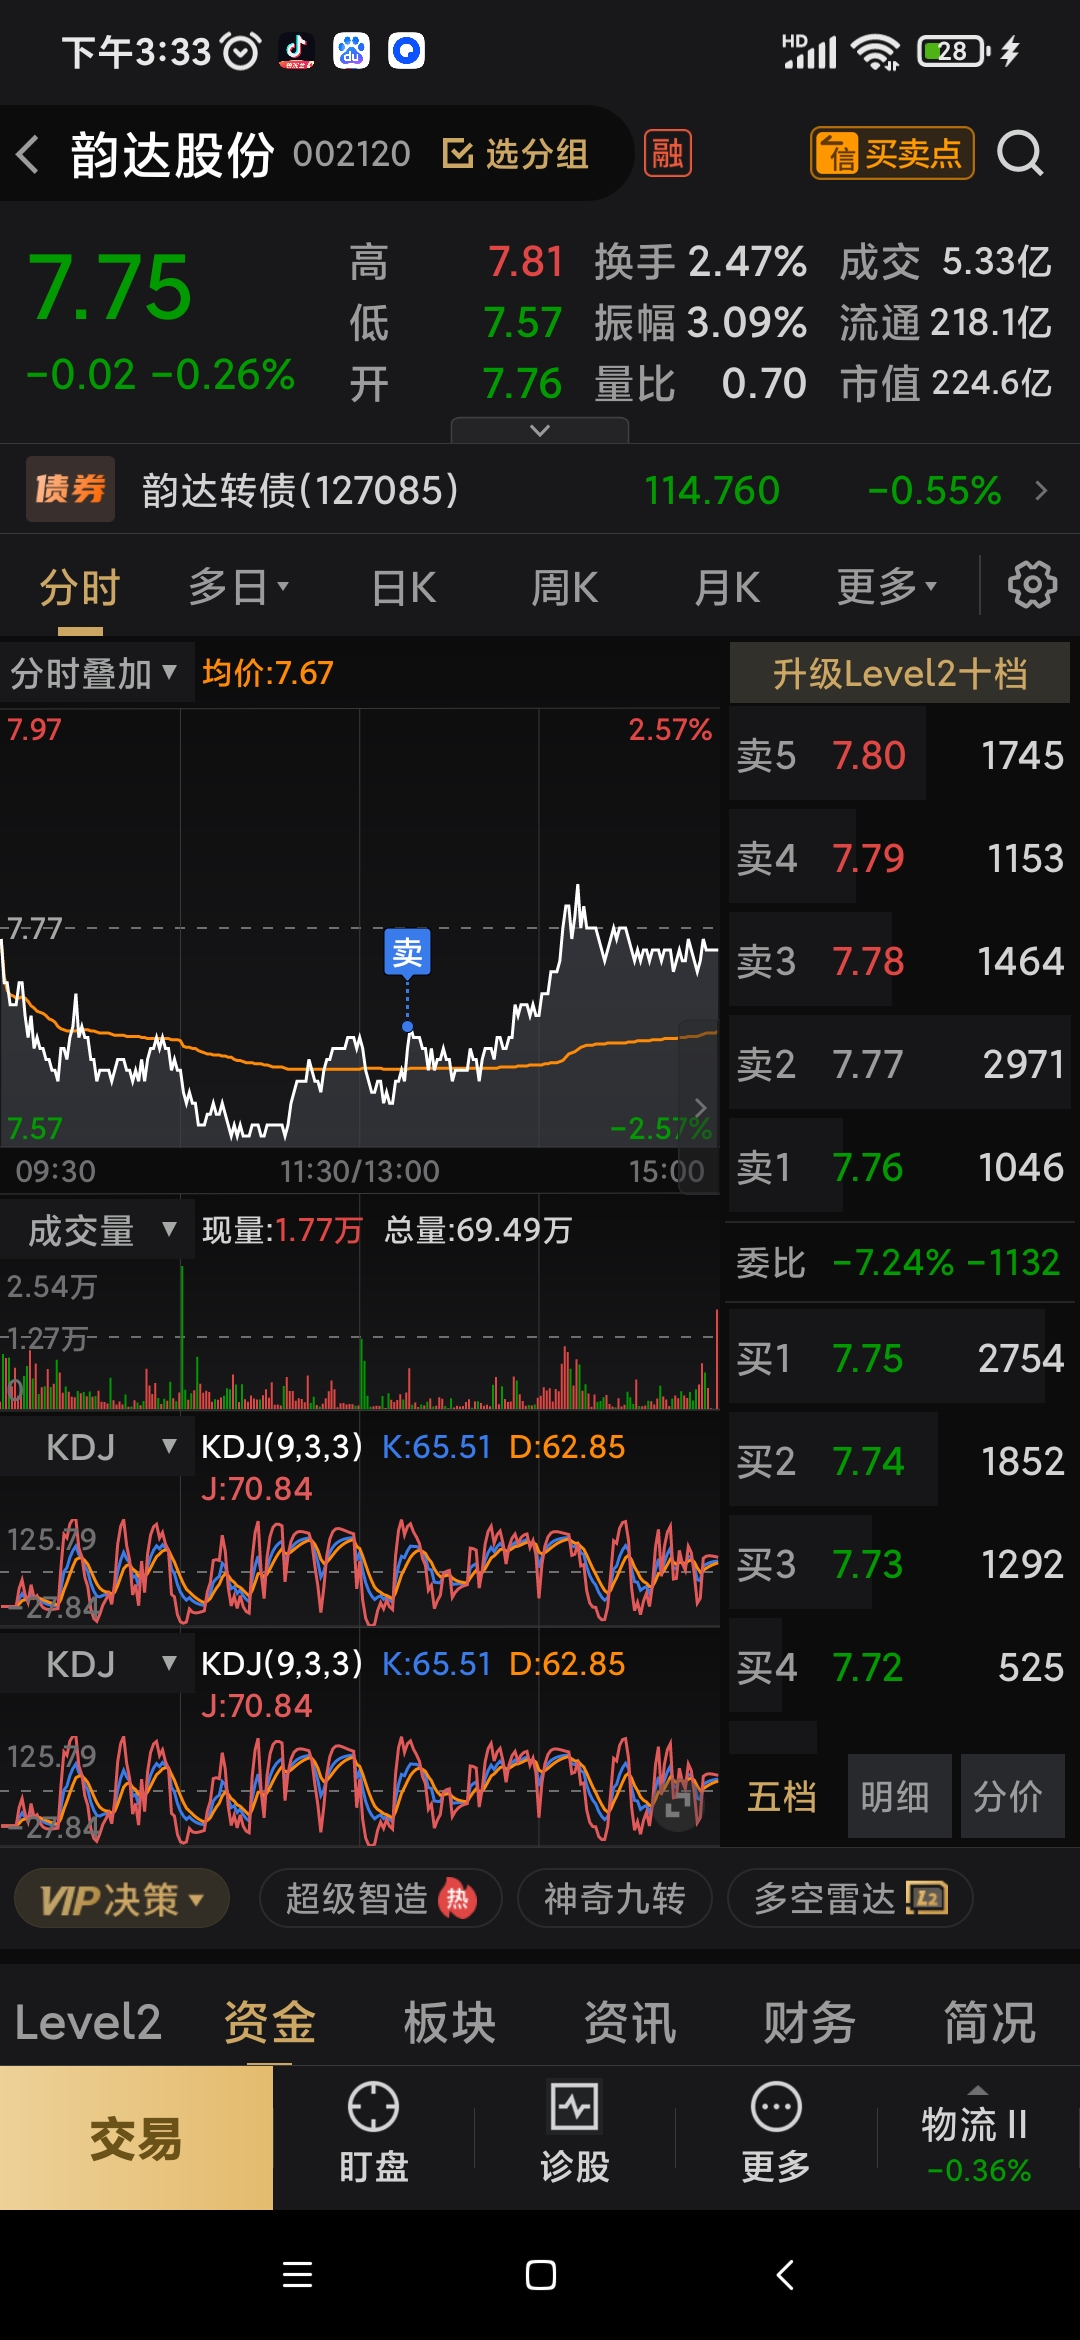
Task: Select 买3 7.73 order row
Action: click(900, 1564)
